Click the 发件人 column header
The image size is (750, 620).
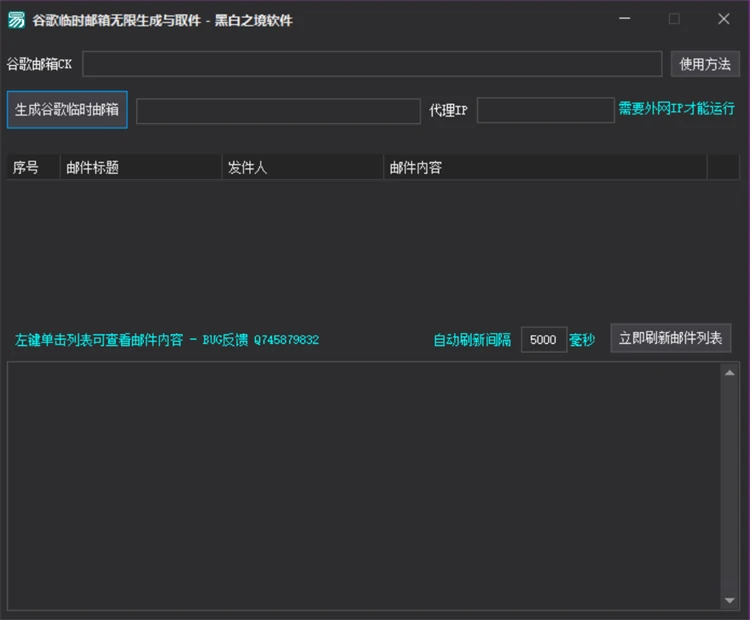(x=303, y=167)
